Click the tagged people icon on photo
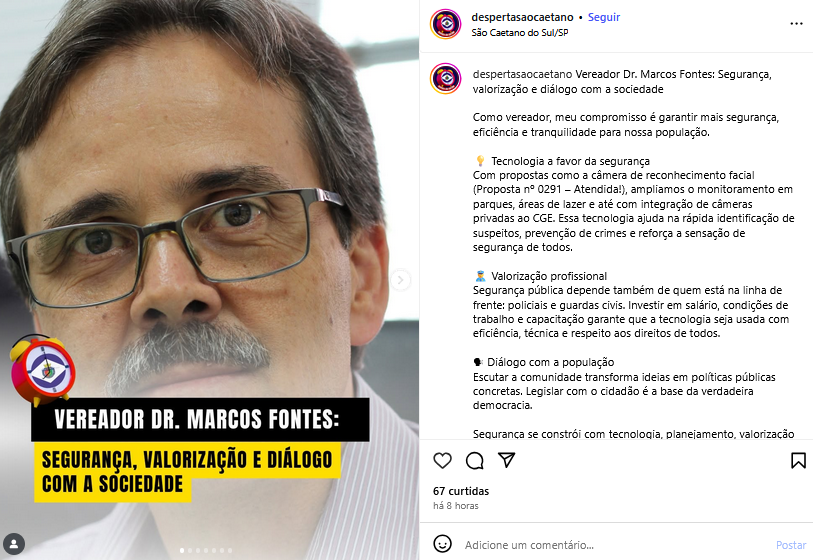 tap(14, 544)
